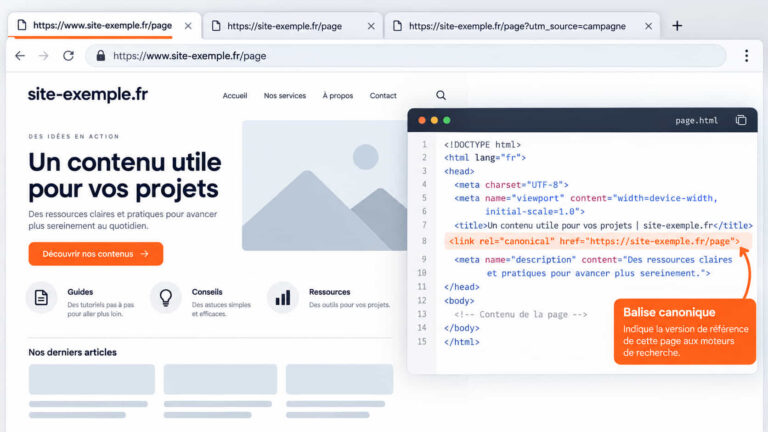Click the Ressources bar chart icon

click(x=283, y=297)
